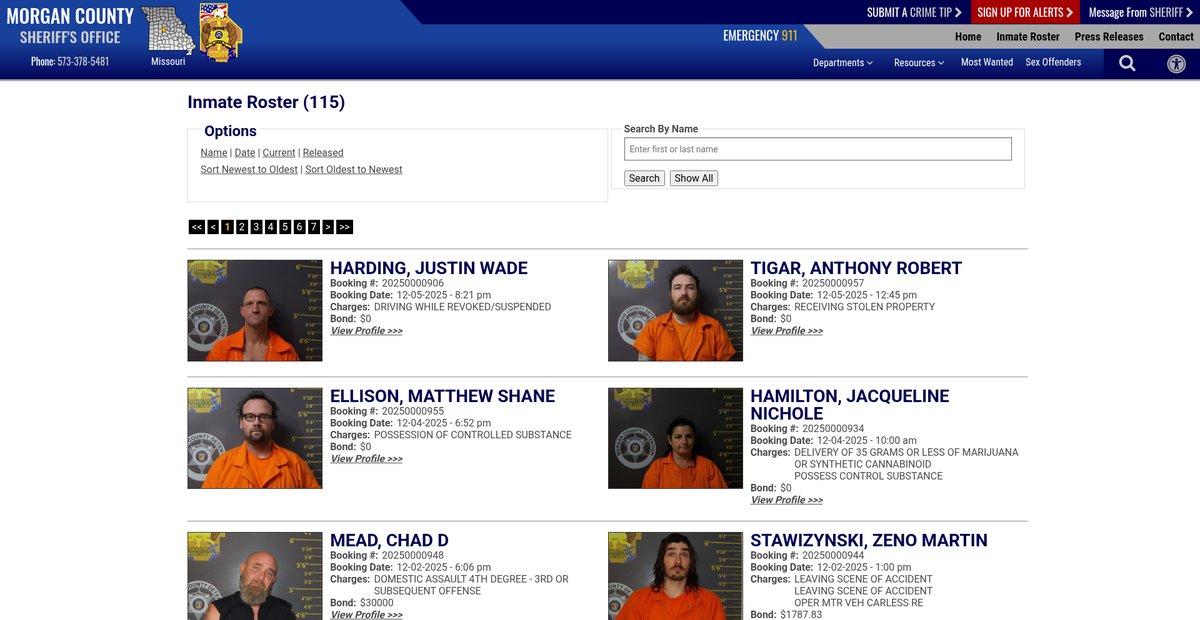Select pagination page 4

pos(271,227)
